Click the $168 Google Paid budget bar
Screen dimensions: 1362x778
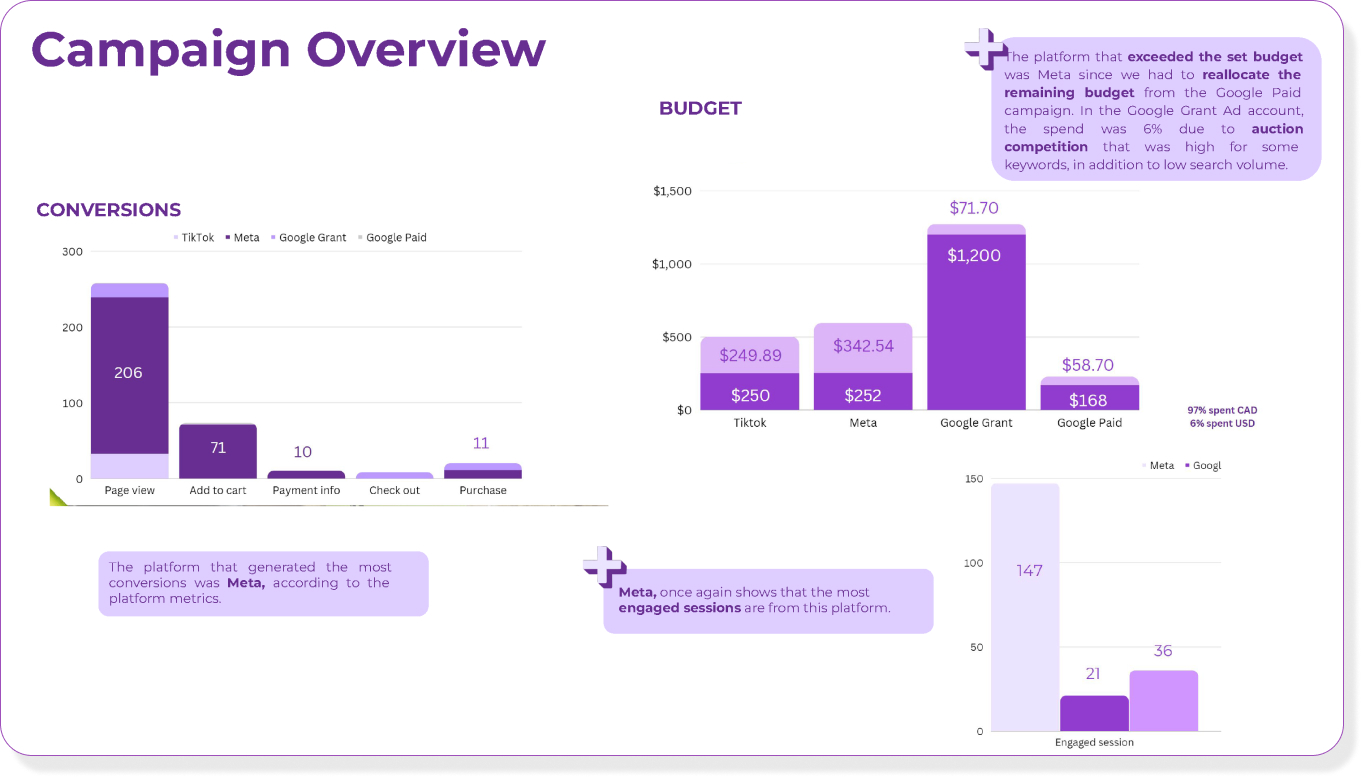tap(1089, 398)
